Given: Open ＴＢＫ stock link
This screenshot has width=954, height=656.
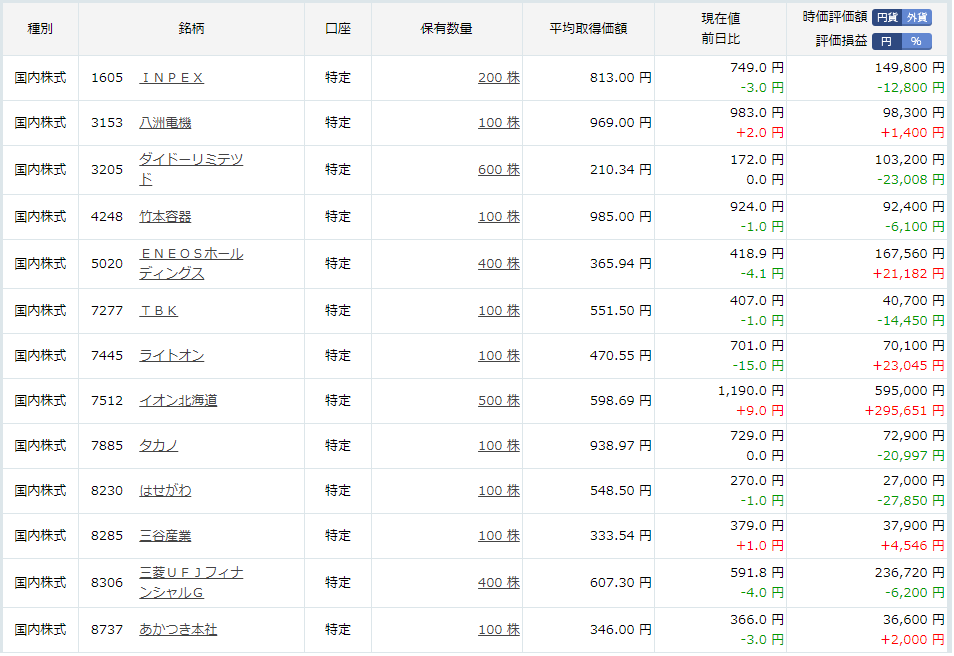Looking at the screenshot, I should point(158,311).
